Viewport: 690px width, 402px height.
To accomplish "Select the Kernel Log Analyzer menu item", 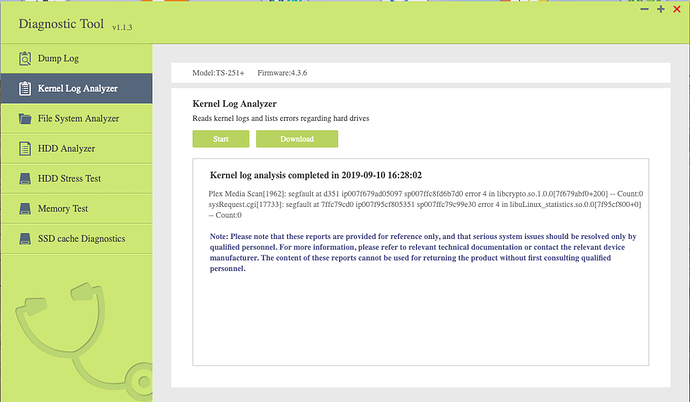I will pyautogui.click(x=77, y=88).
